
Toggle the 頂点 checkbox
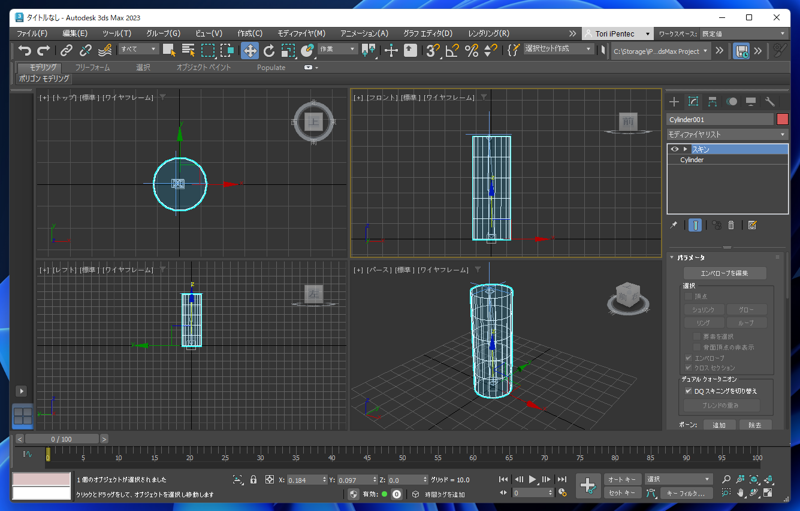click(688, 296)
